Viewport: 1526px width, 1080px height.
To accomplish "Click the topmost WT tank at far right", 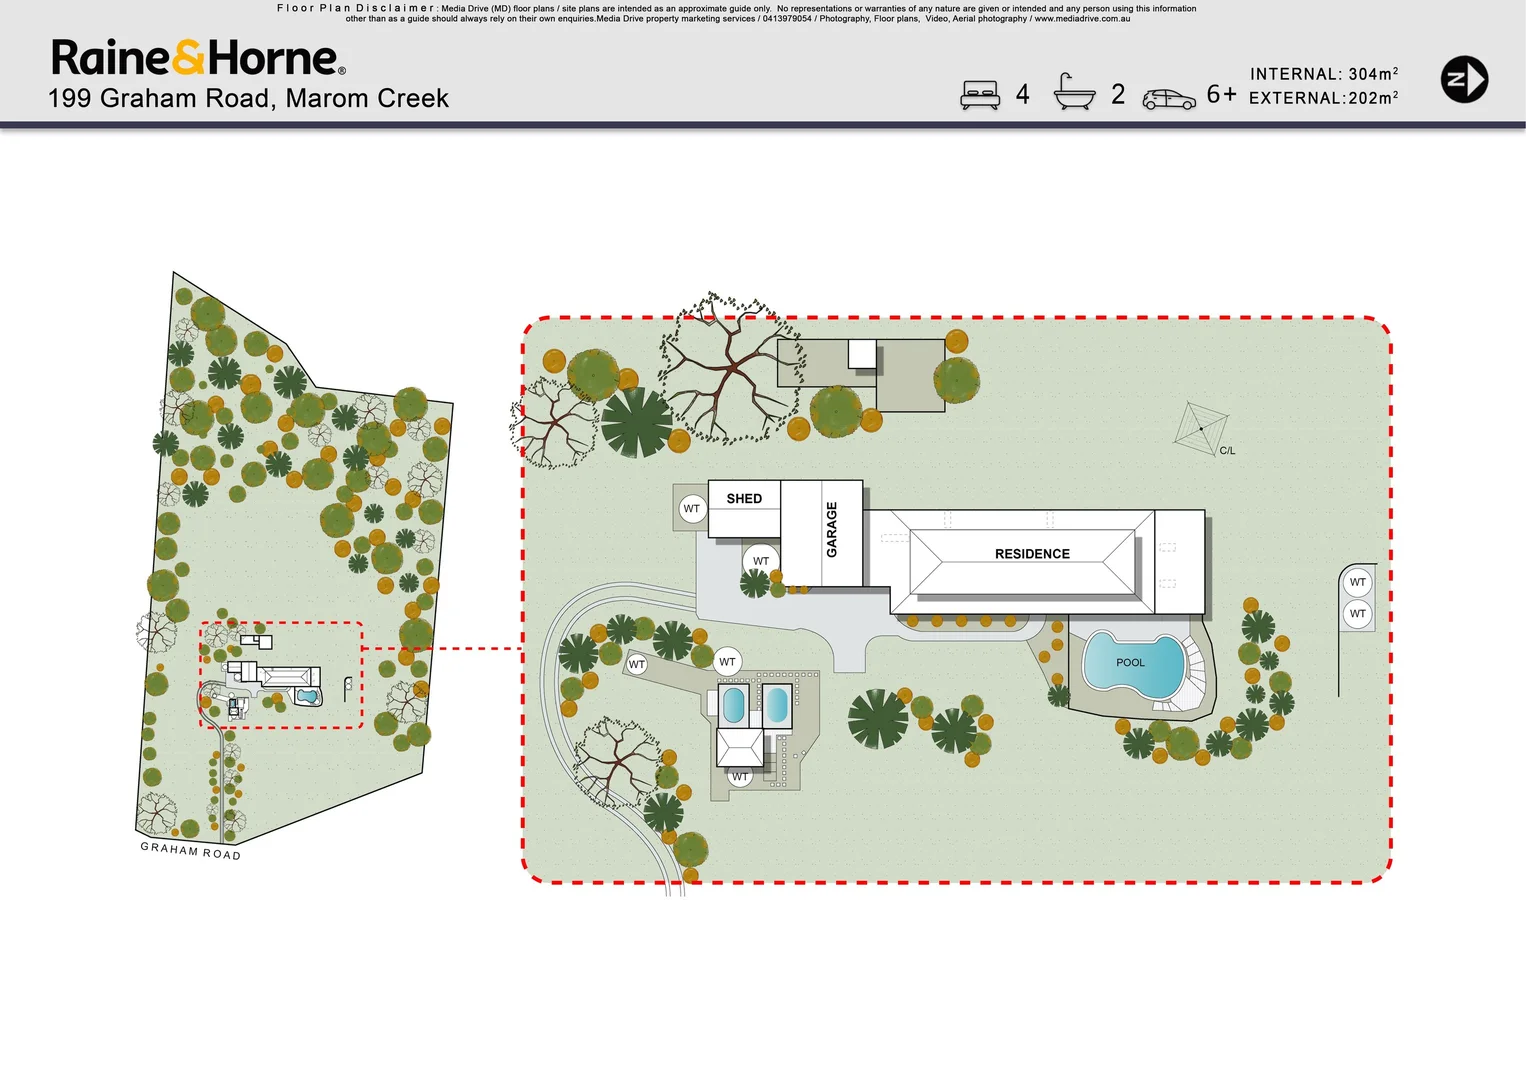I will [x=1357, y=582].
